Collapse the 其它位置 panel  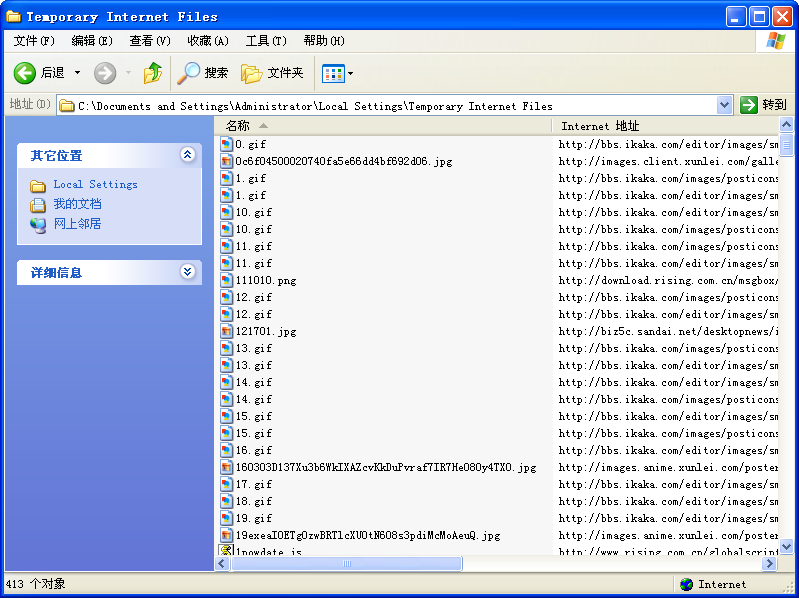point(187,155)
